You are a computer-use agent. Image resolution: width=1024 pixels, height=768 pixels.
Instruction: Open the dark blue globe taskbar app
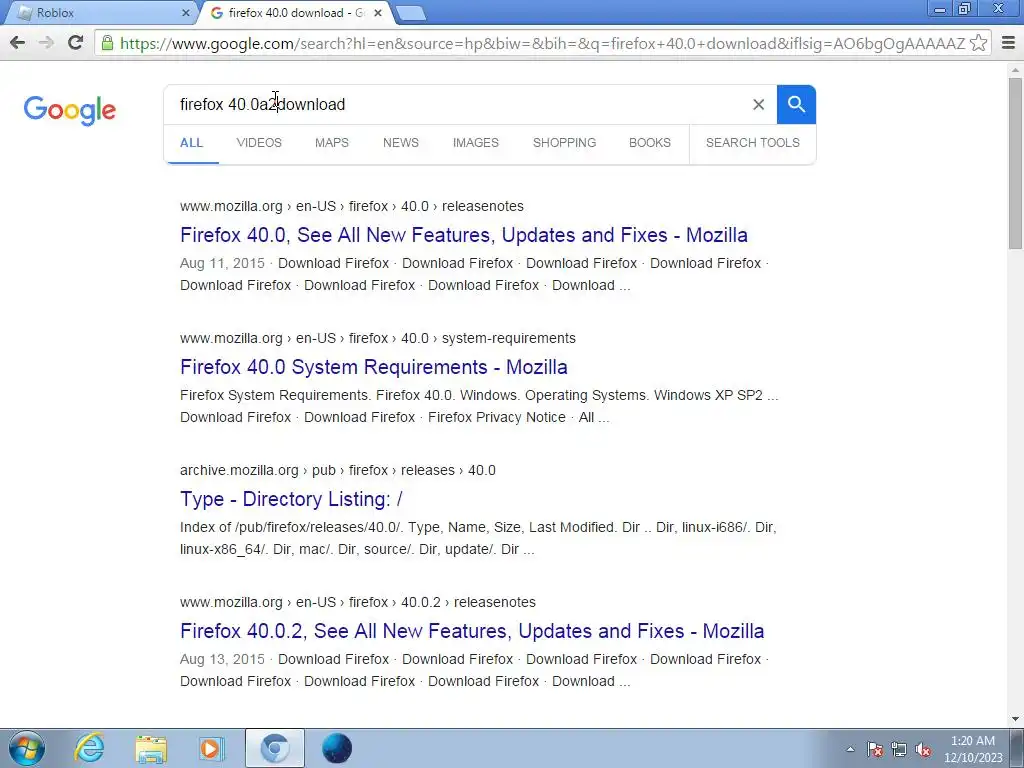coord(337,748)
